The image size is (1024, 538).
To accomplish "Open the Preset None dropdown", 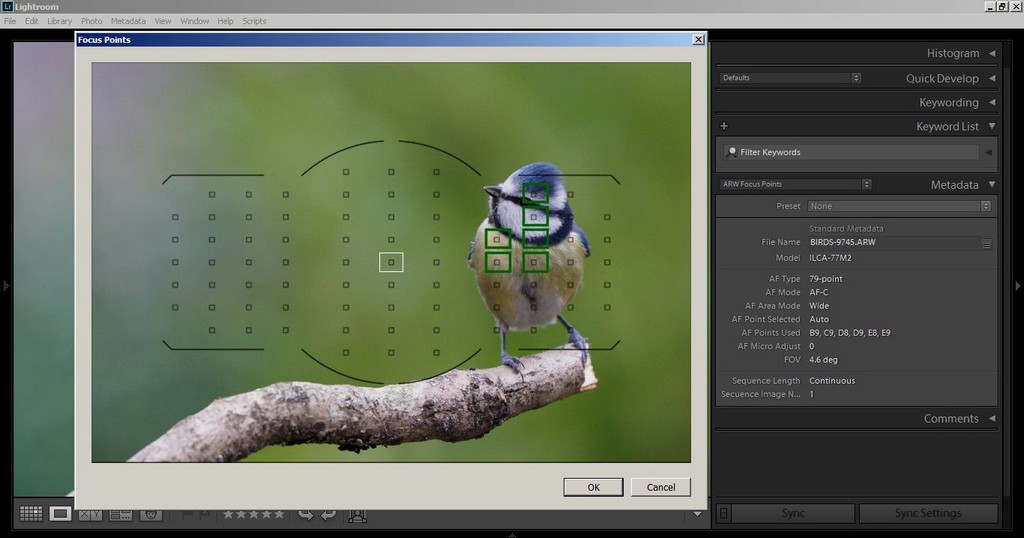I will (x=899, y=206).
